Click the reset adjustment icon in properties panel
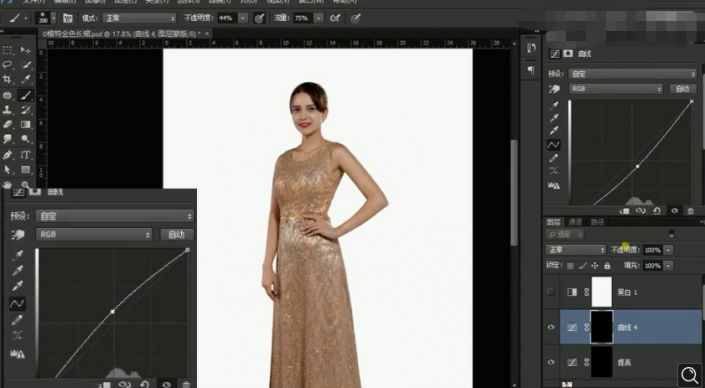The image size is (705, 388). (x=657, y=210)
